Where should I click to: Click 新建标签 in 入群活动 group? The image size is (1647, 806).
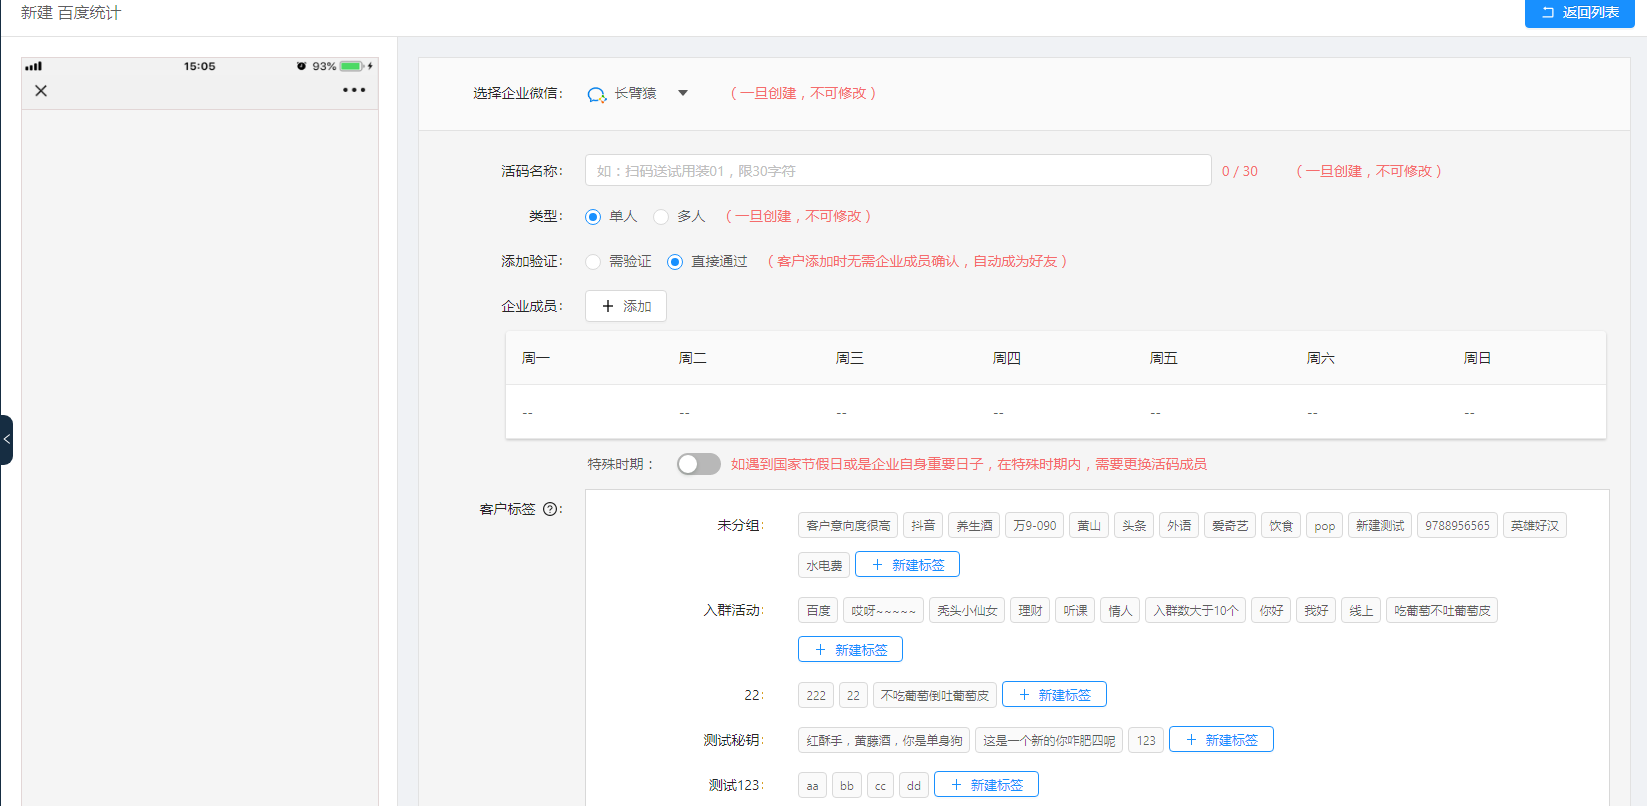pyautogui.click(x=850, y=650)
